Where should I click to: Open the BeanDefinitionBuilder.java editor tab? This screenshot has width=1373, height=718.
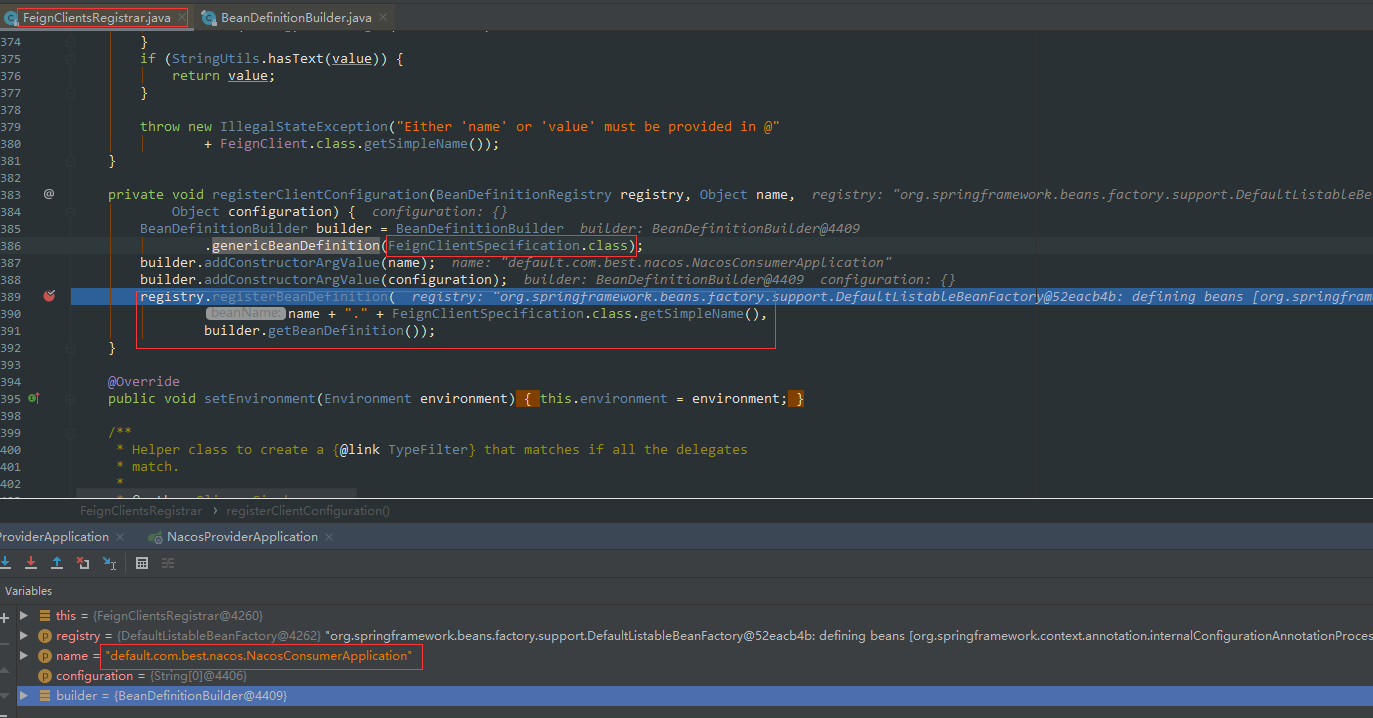[x=296, y=18]
